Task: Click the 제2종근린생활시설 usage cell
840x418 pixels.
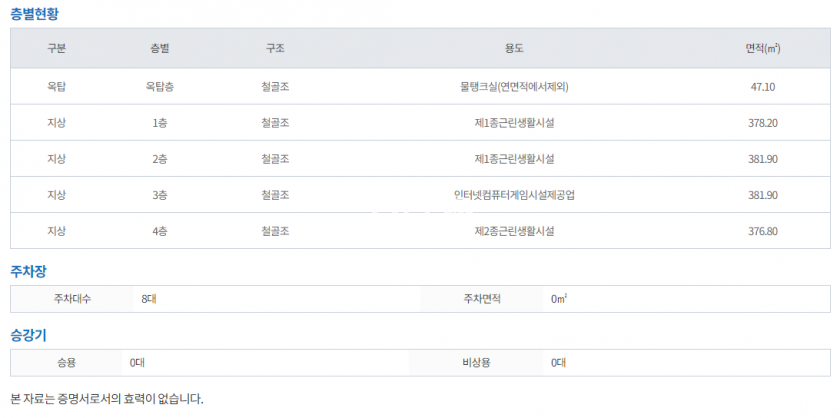Action: tap(514, 232)
